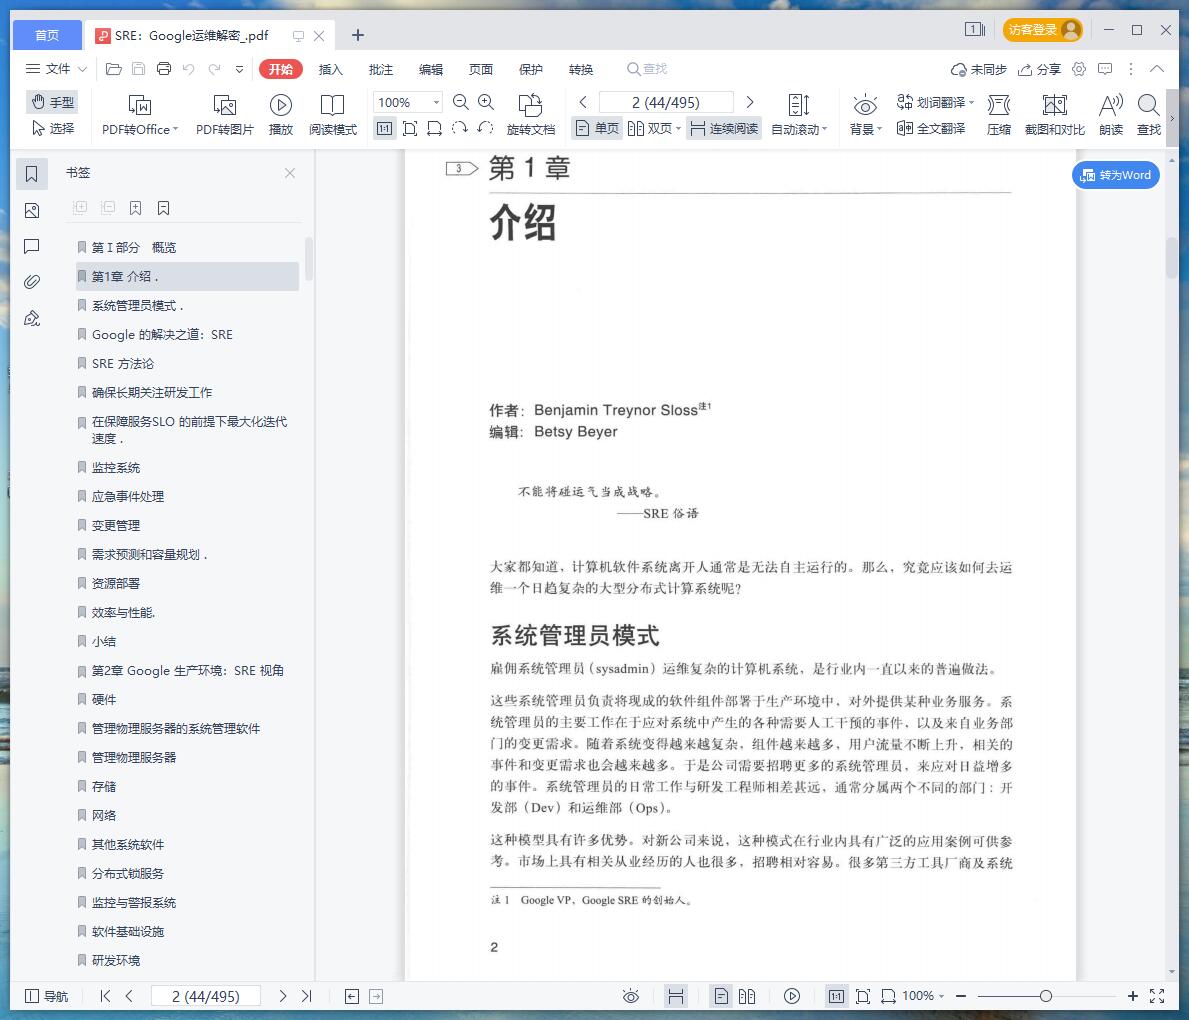Viewport: 1189px width, 1020px height.
Task: Expand 双页 view options arrow
Action: tap(678, 128)
